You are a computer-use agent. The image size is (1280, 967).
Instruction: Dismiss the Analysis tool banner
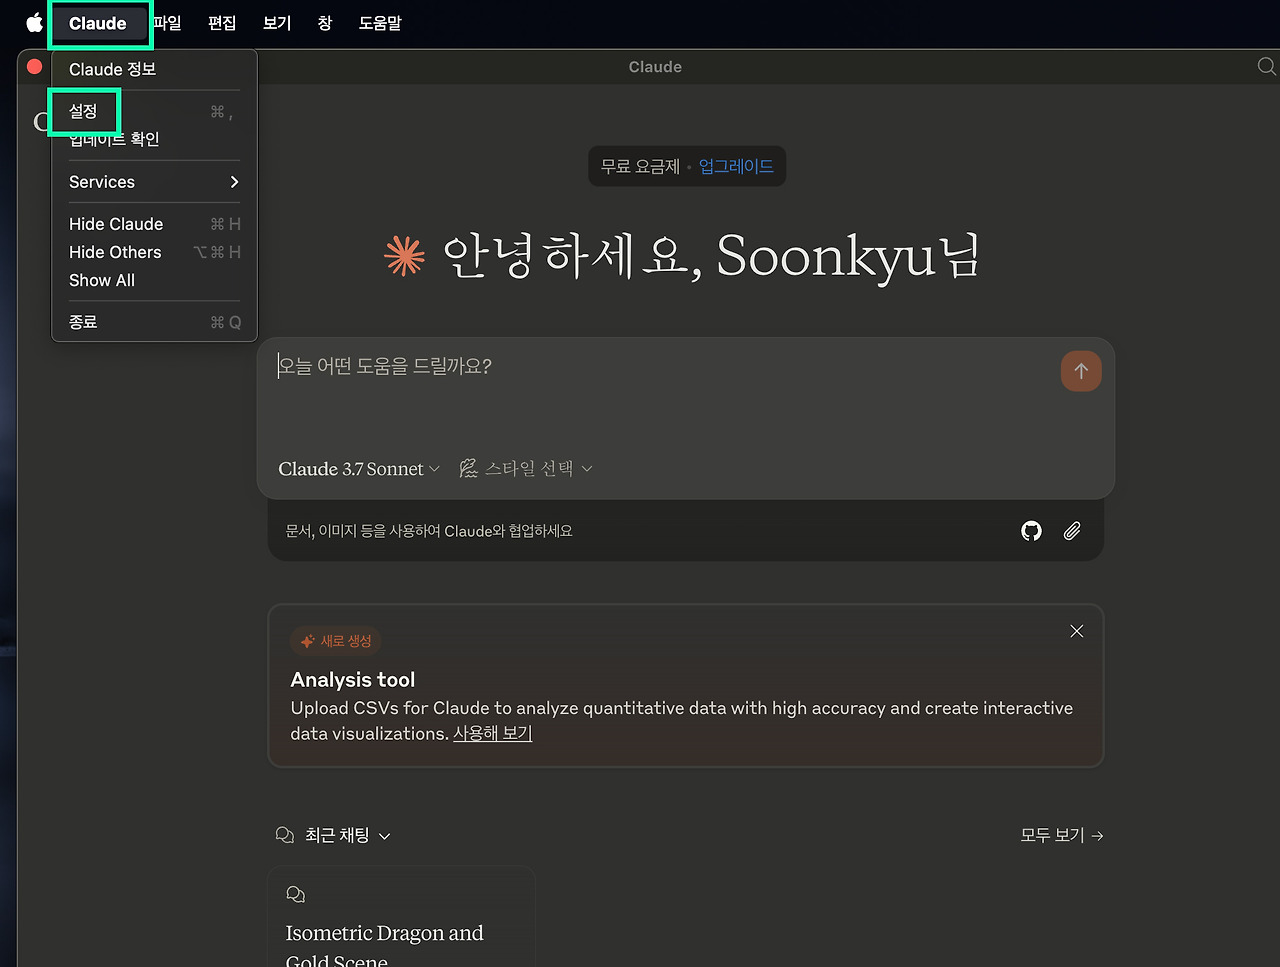[x=1077, y=631]
